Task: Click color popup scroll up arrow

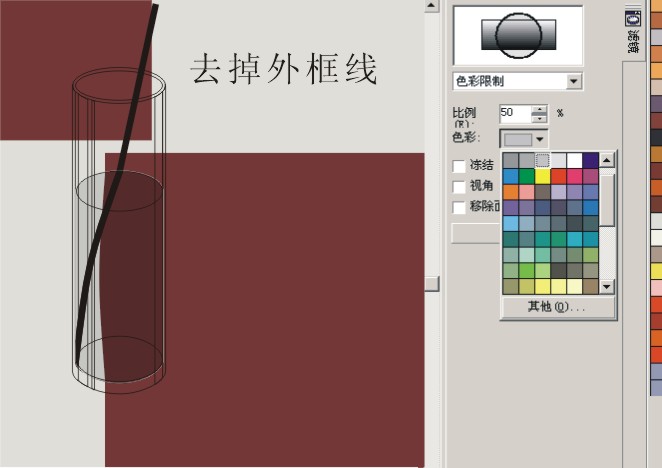Action: 607,160
